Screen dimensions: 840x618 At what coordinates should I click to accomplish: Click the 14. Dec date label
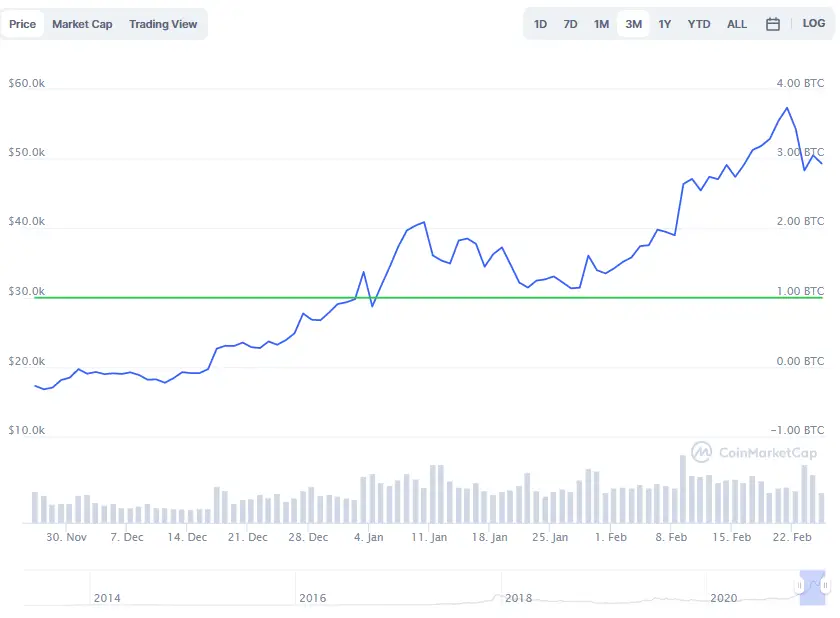[187, 537]
